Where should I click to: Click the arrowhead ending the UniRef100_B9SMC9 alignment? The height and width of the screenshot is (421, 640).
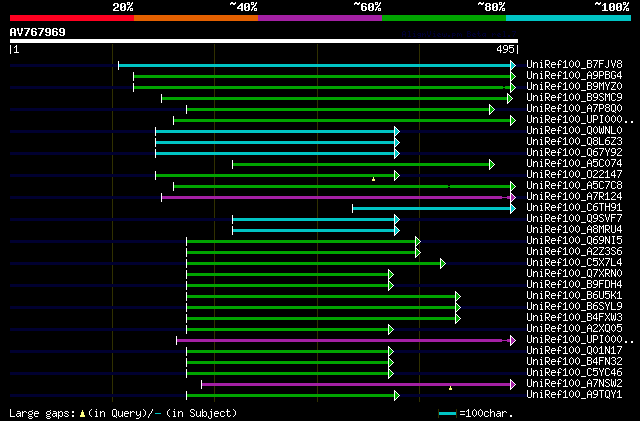[x=510, y=98]
